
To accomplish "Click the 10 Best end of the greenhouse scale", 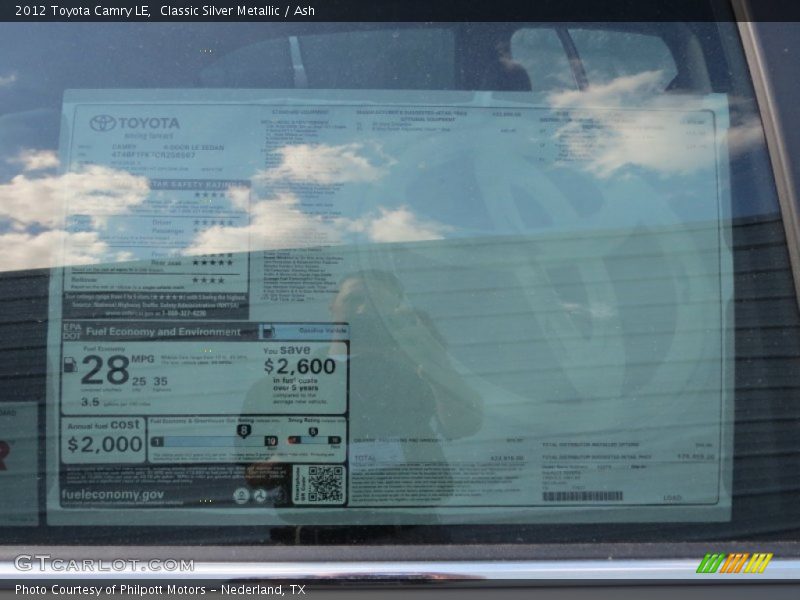I will pyautogui.click(x=271, y=441).
